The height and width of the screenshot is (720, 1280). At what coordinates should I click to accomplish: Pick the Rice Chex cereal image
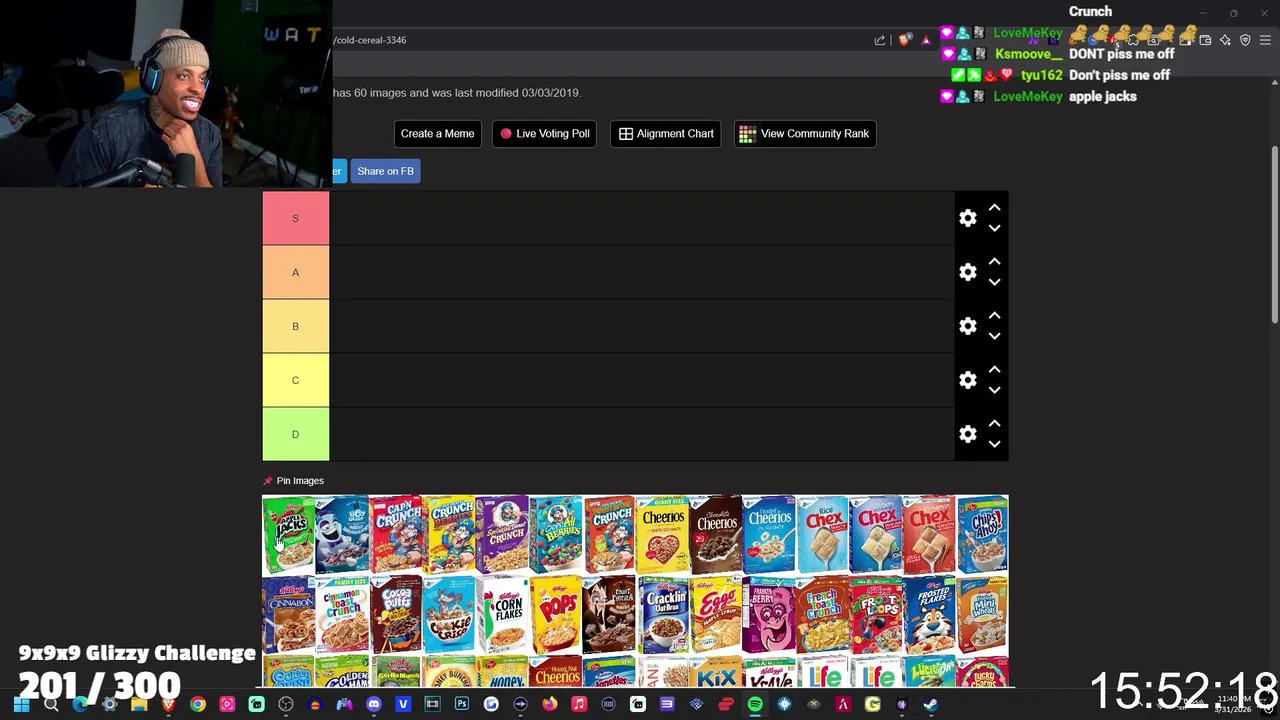point(822,535)
